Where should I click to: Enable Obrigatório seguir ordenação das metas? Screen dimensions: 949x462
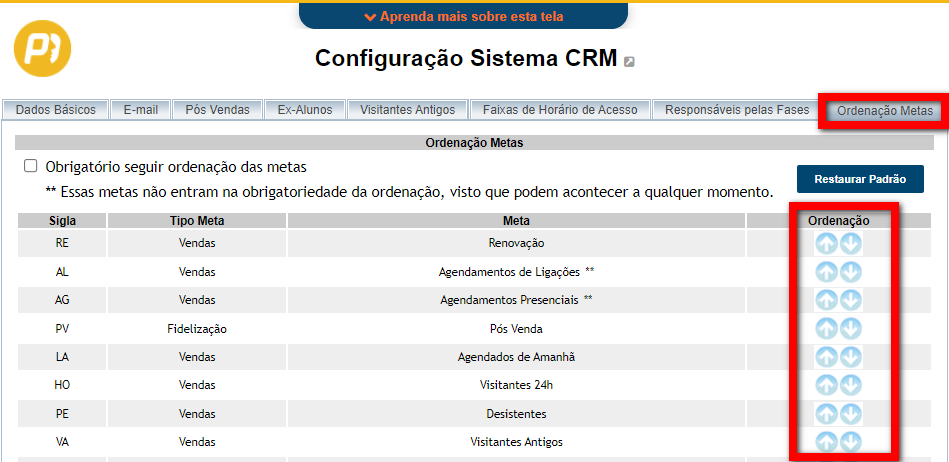point(31,167)
